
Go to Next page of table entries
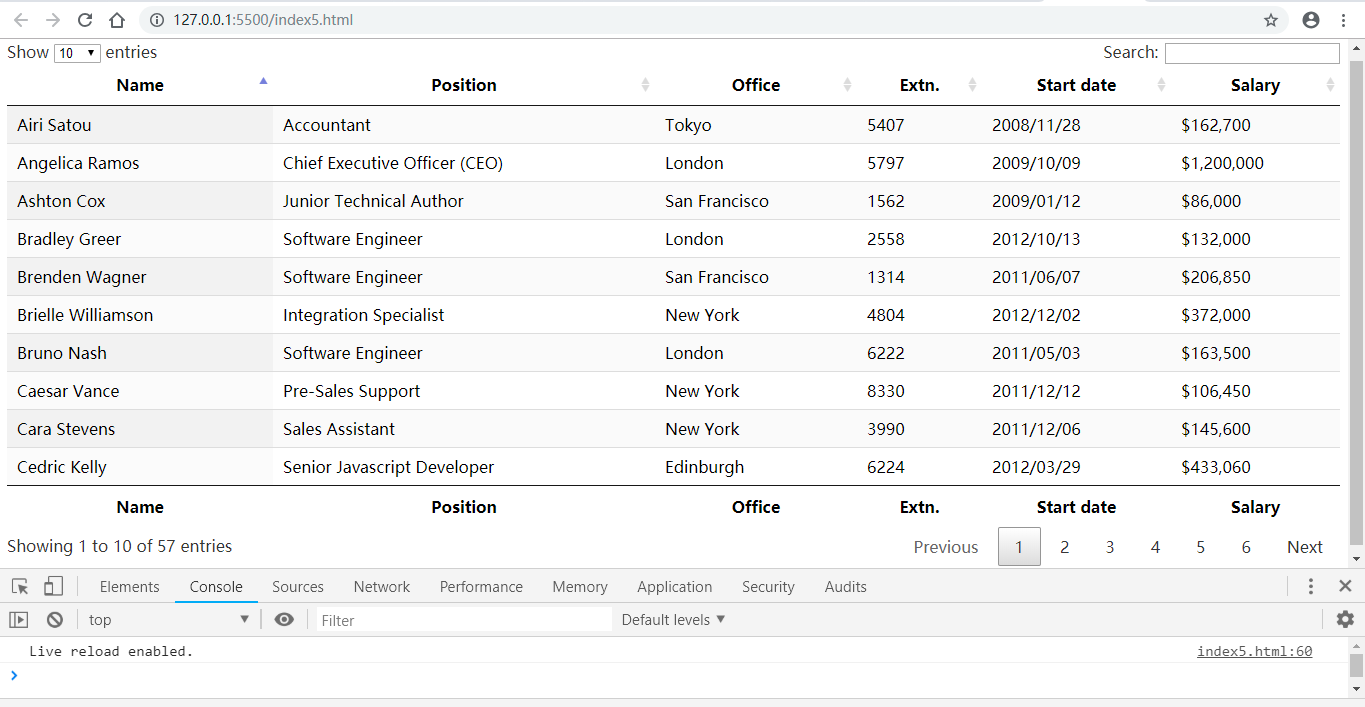tap(1304, 547)
